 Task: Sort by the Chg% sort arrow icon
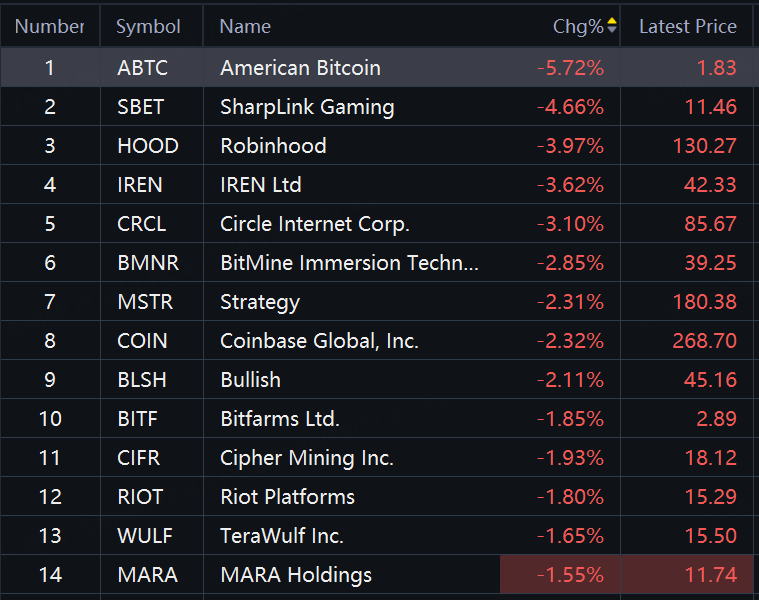(x=612, y=26)
